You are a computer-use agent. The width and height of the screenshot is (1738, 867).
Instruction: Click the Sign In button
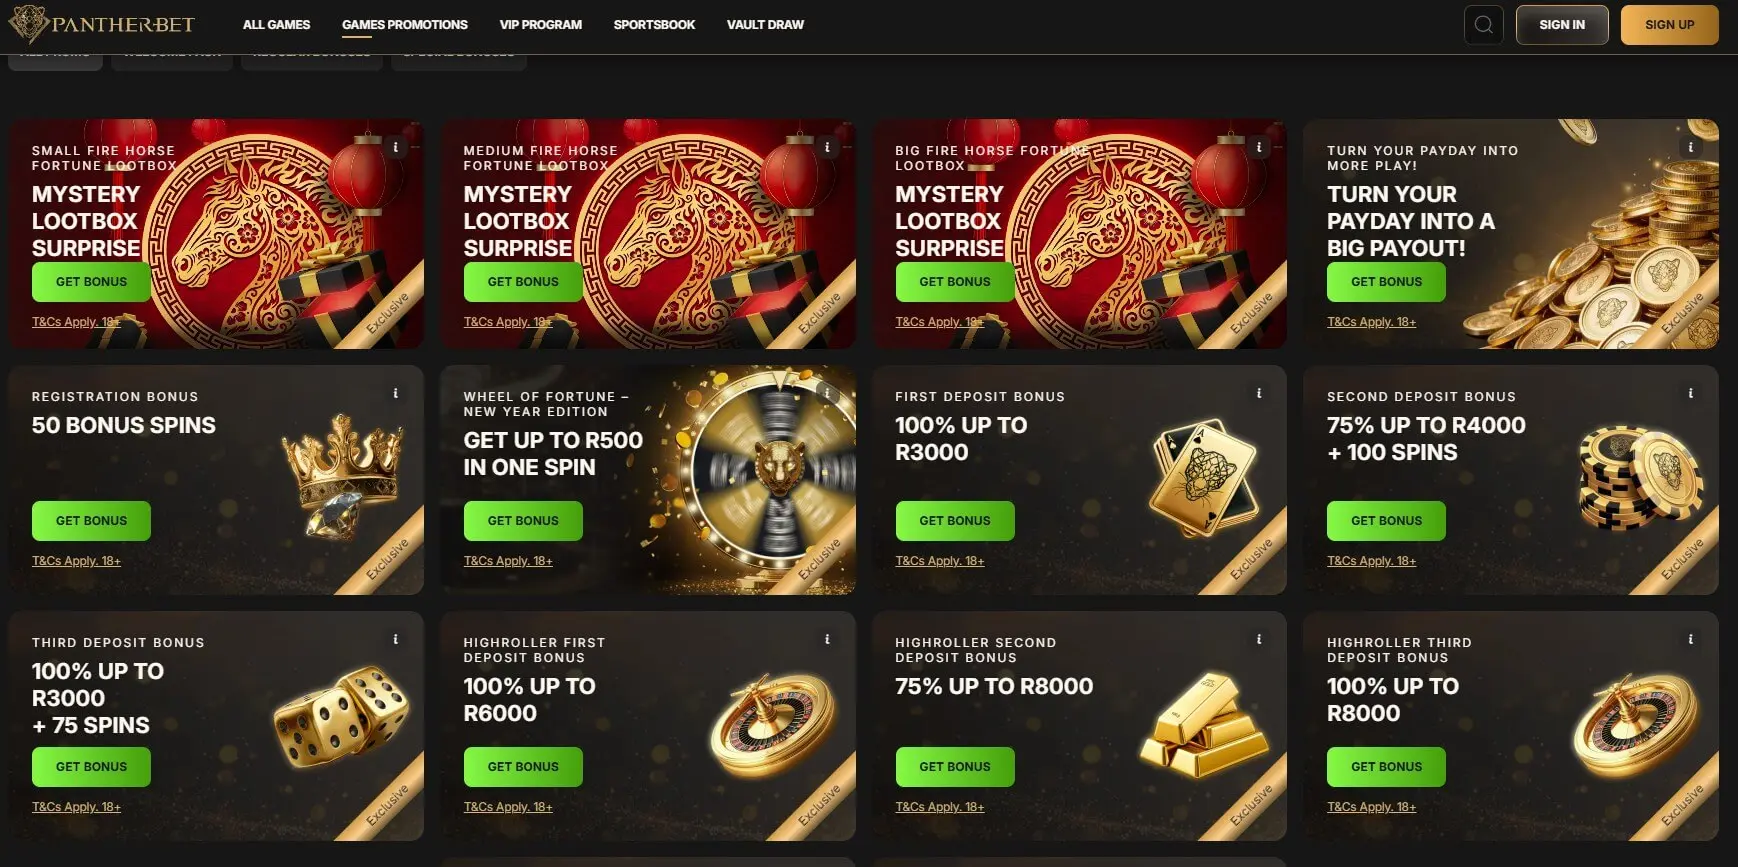(1562, 25)
